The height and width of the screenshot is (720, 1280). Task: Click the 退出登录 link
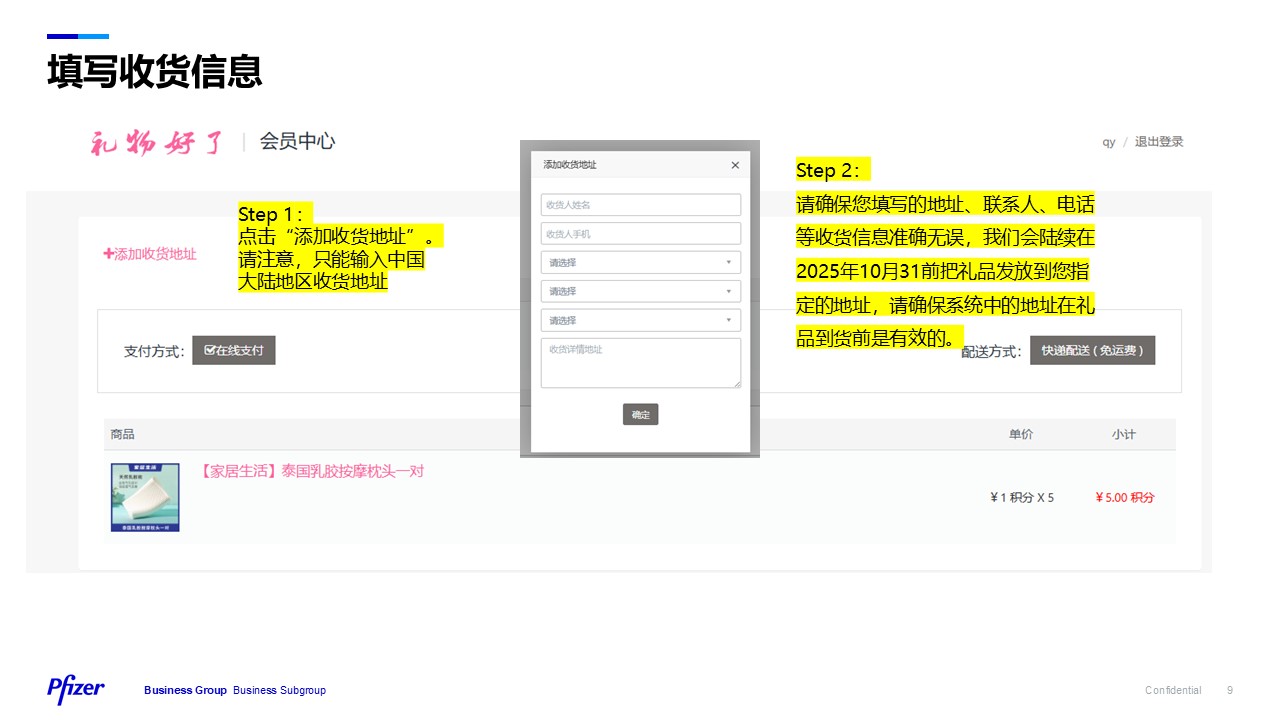[1158, 142]
